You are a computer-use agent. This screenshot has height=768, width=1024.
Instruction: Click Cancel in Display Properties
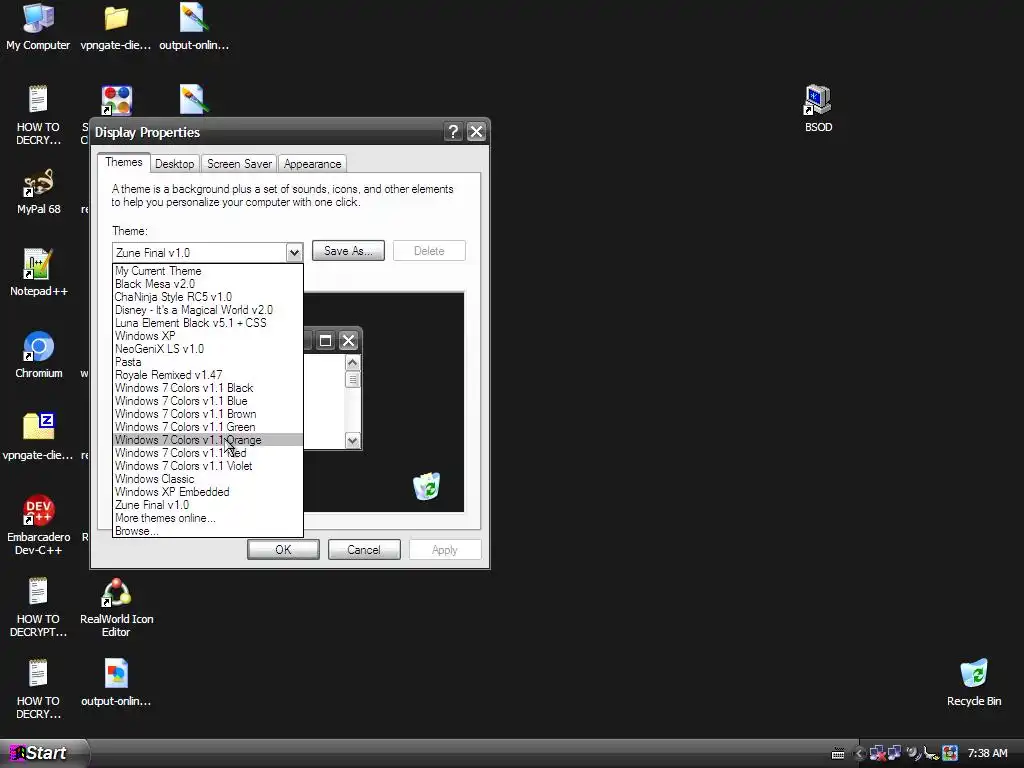click(x=364, y=550)
